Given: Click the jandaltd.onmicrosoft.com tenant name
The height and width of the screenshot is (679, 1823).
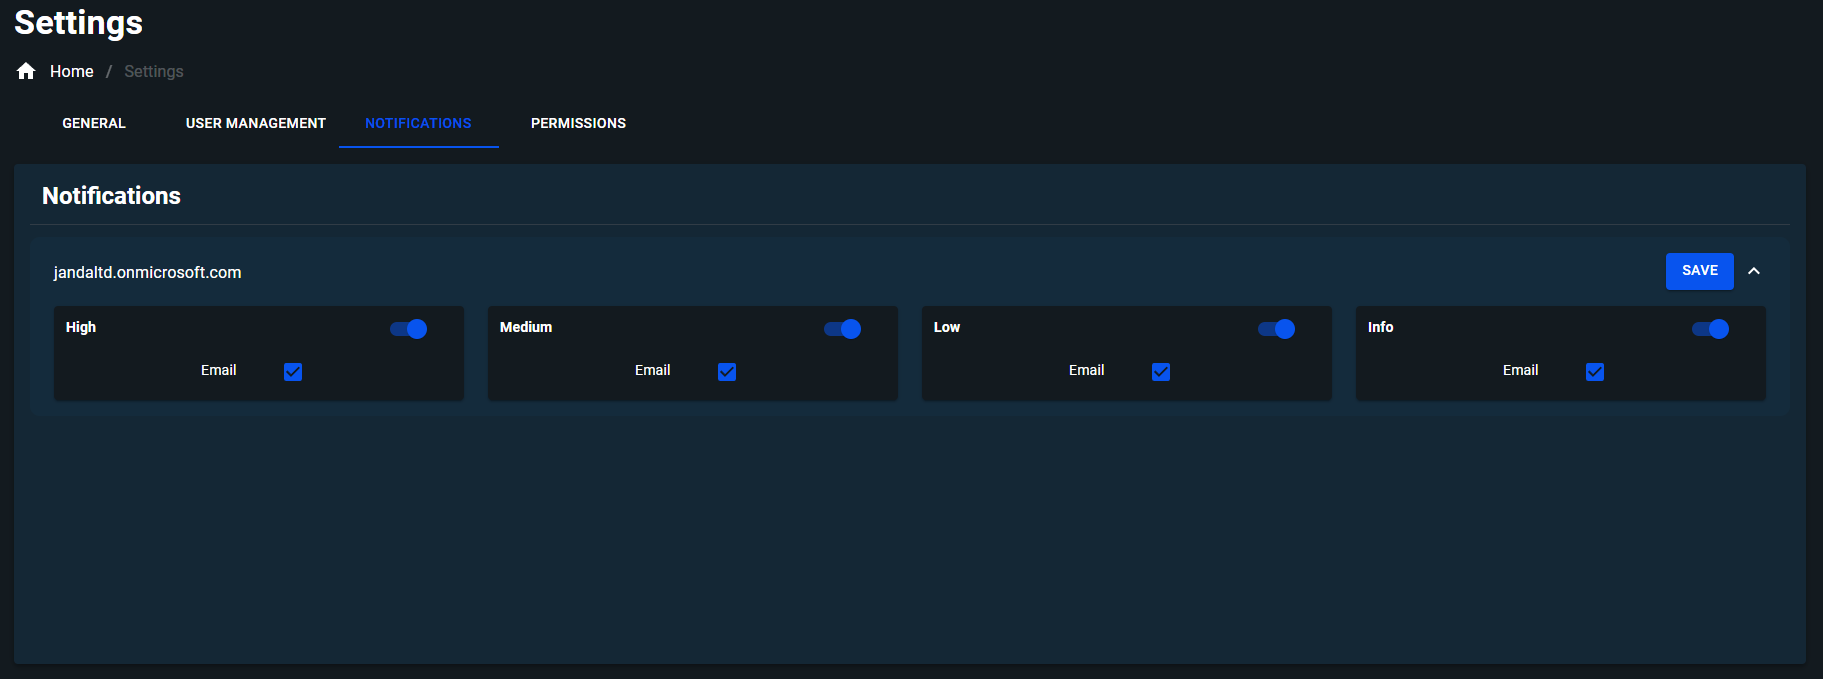Looking at the screenshot, I should click(147, 272).
